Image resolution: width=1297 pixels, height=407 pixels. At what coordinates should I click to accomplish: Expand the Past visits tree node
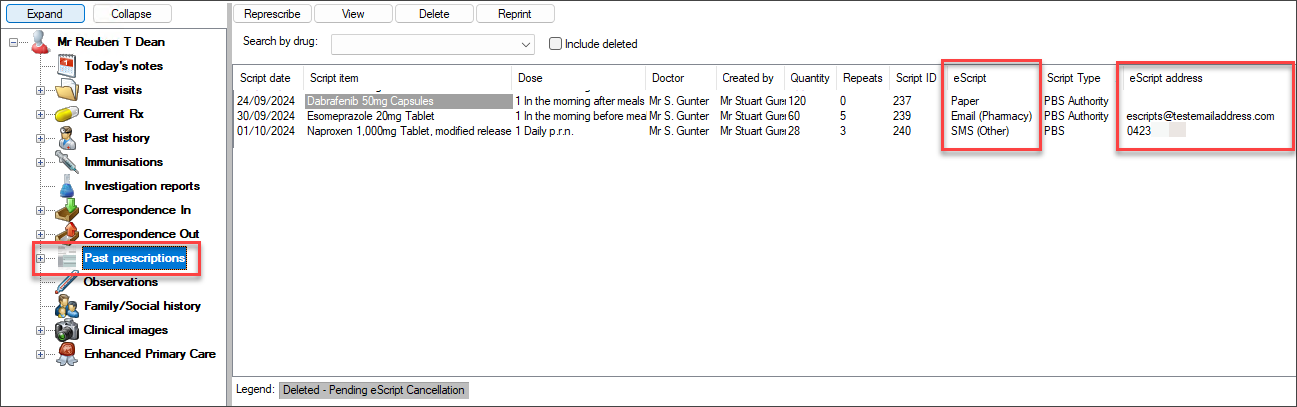click(41, 90)
